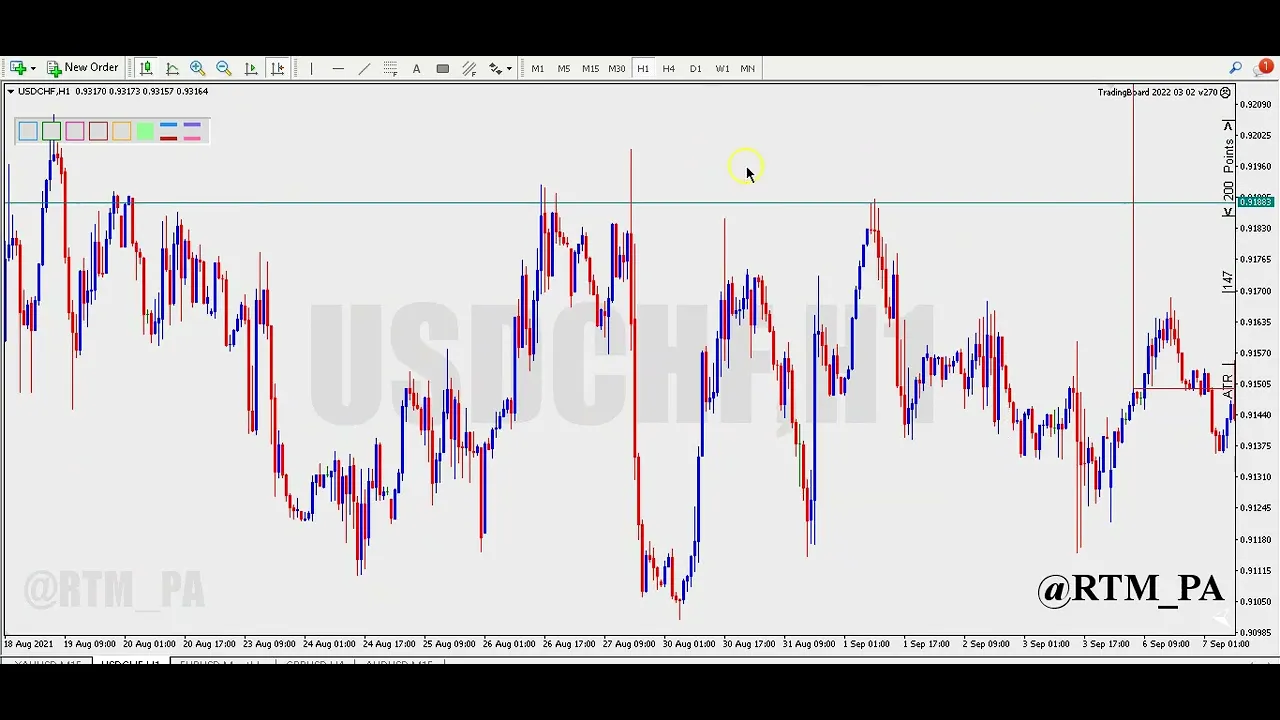1280x720 pixels.
Task: Pick the dark red outlined rectangle swatch
Action: tap(98, 131)
